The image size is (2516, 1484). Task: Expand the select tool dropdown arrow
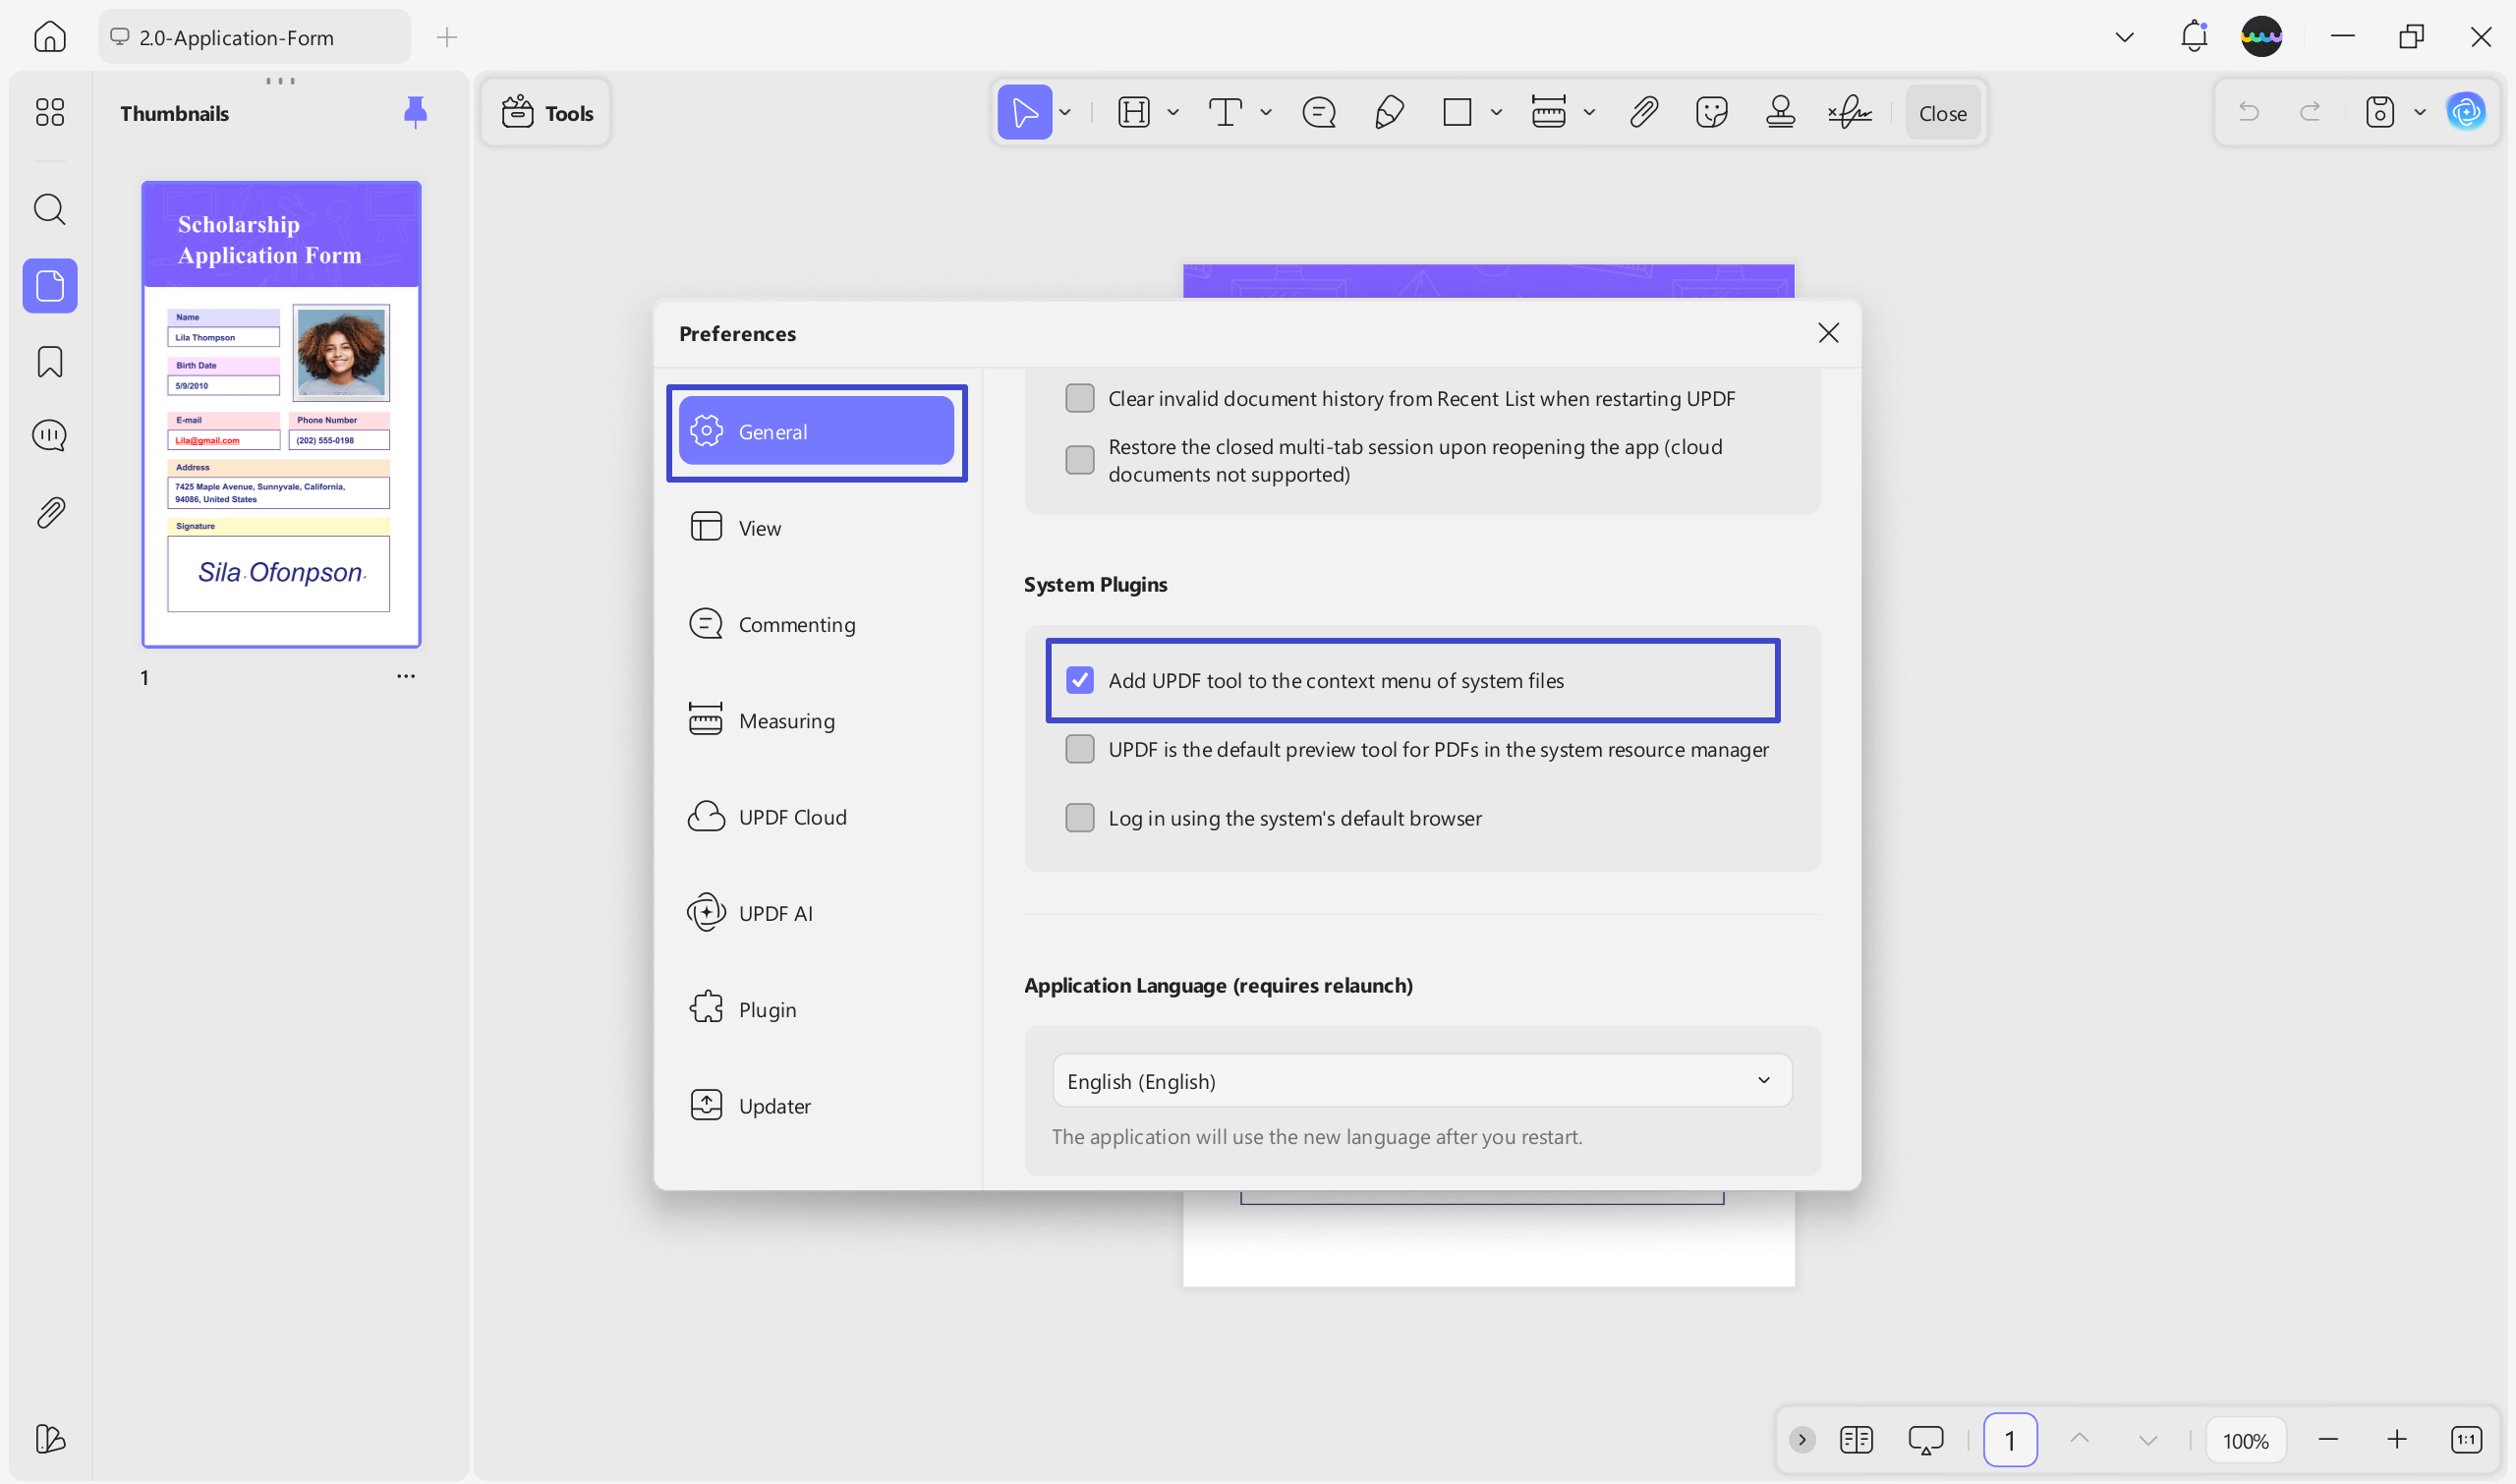click(x=1064, y=112)
